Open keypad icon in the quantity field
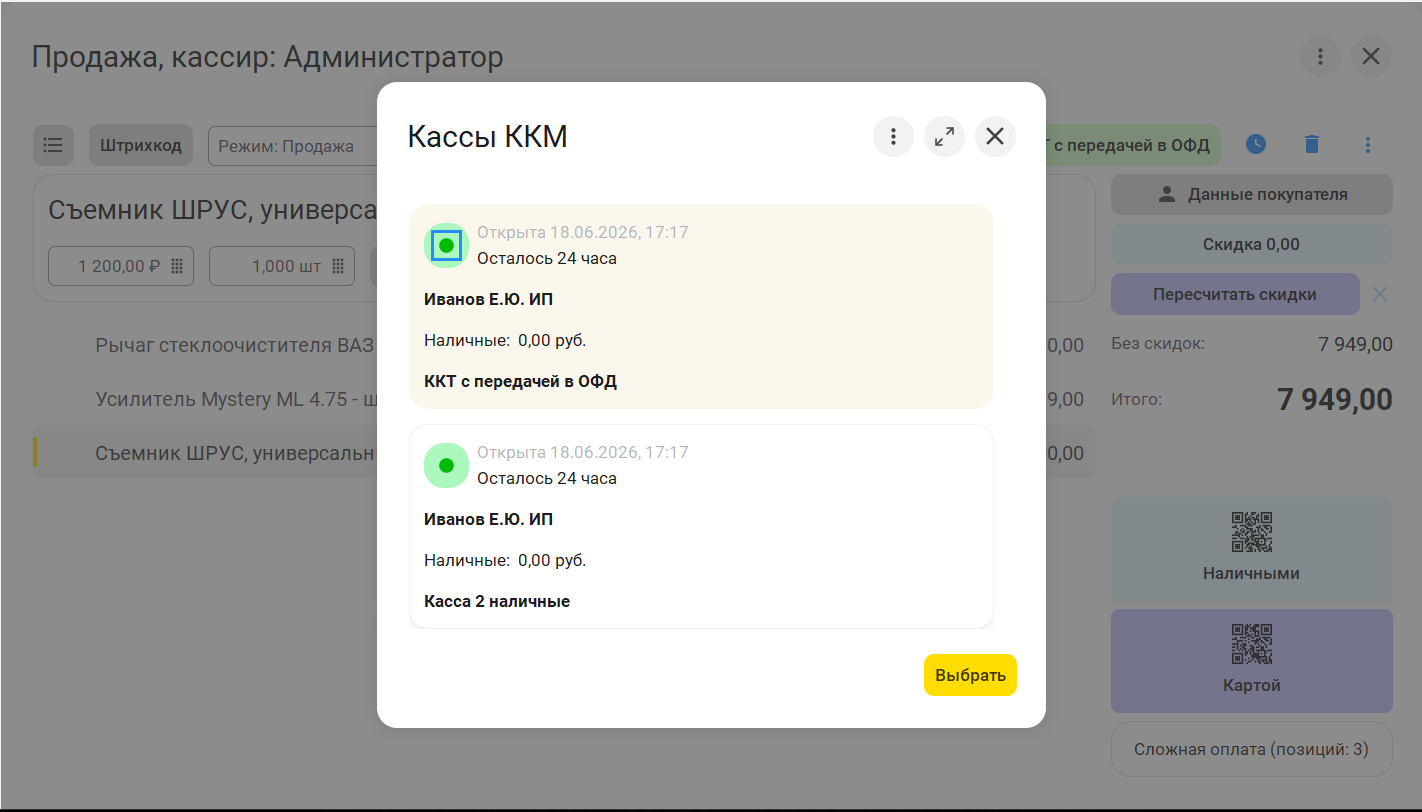Viewport: 1422px width, 812px height. click(x=338, y=266)
